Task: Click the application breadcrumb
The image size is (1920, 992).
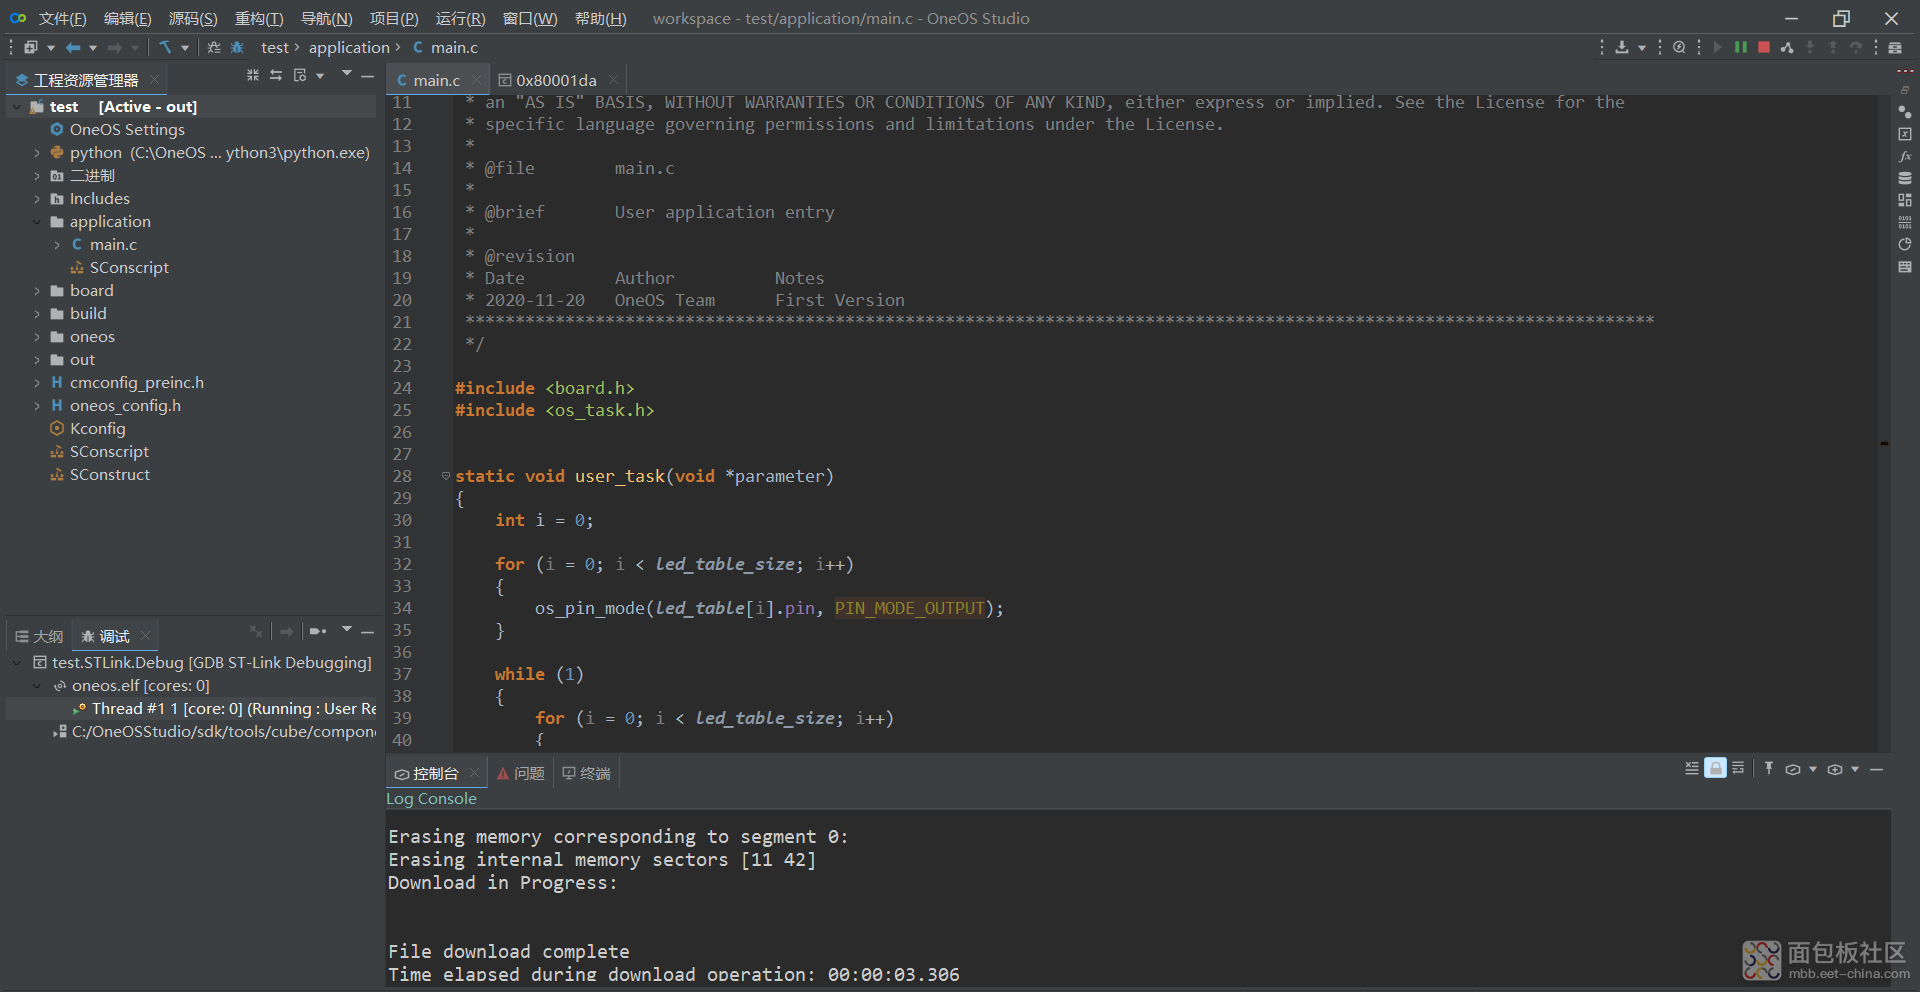Action: click(x=349, y=47)
